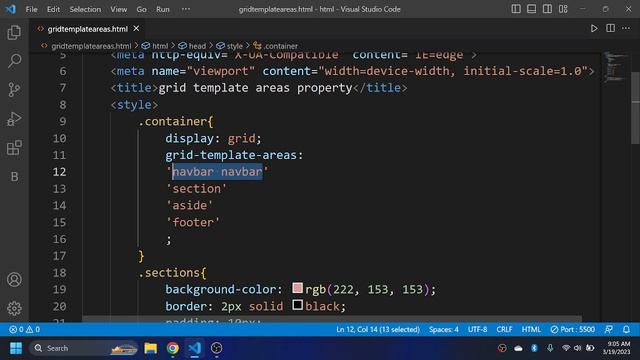Change file encoding UTF-8
This screenshot has width=640, height=360.
click(478, 329)
